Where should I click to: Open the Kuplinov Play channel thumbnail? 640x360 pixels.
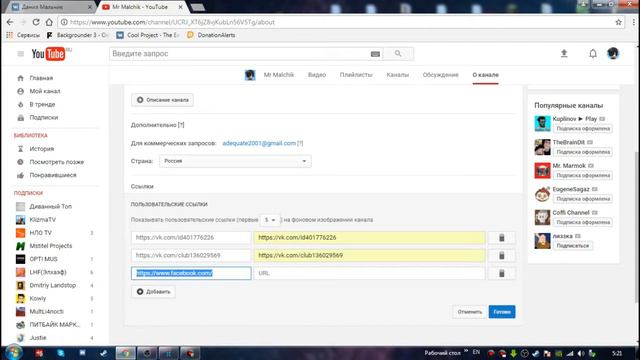(542, 123)
